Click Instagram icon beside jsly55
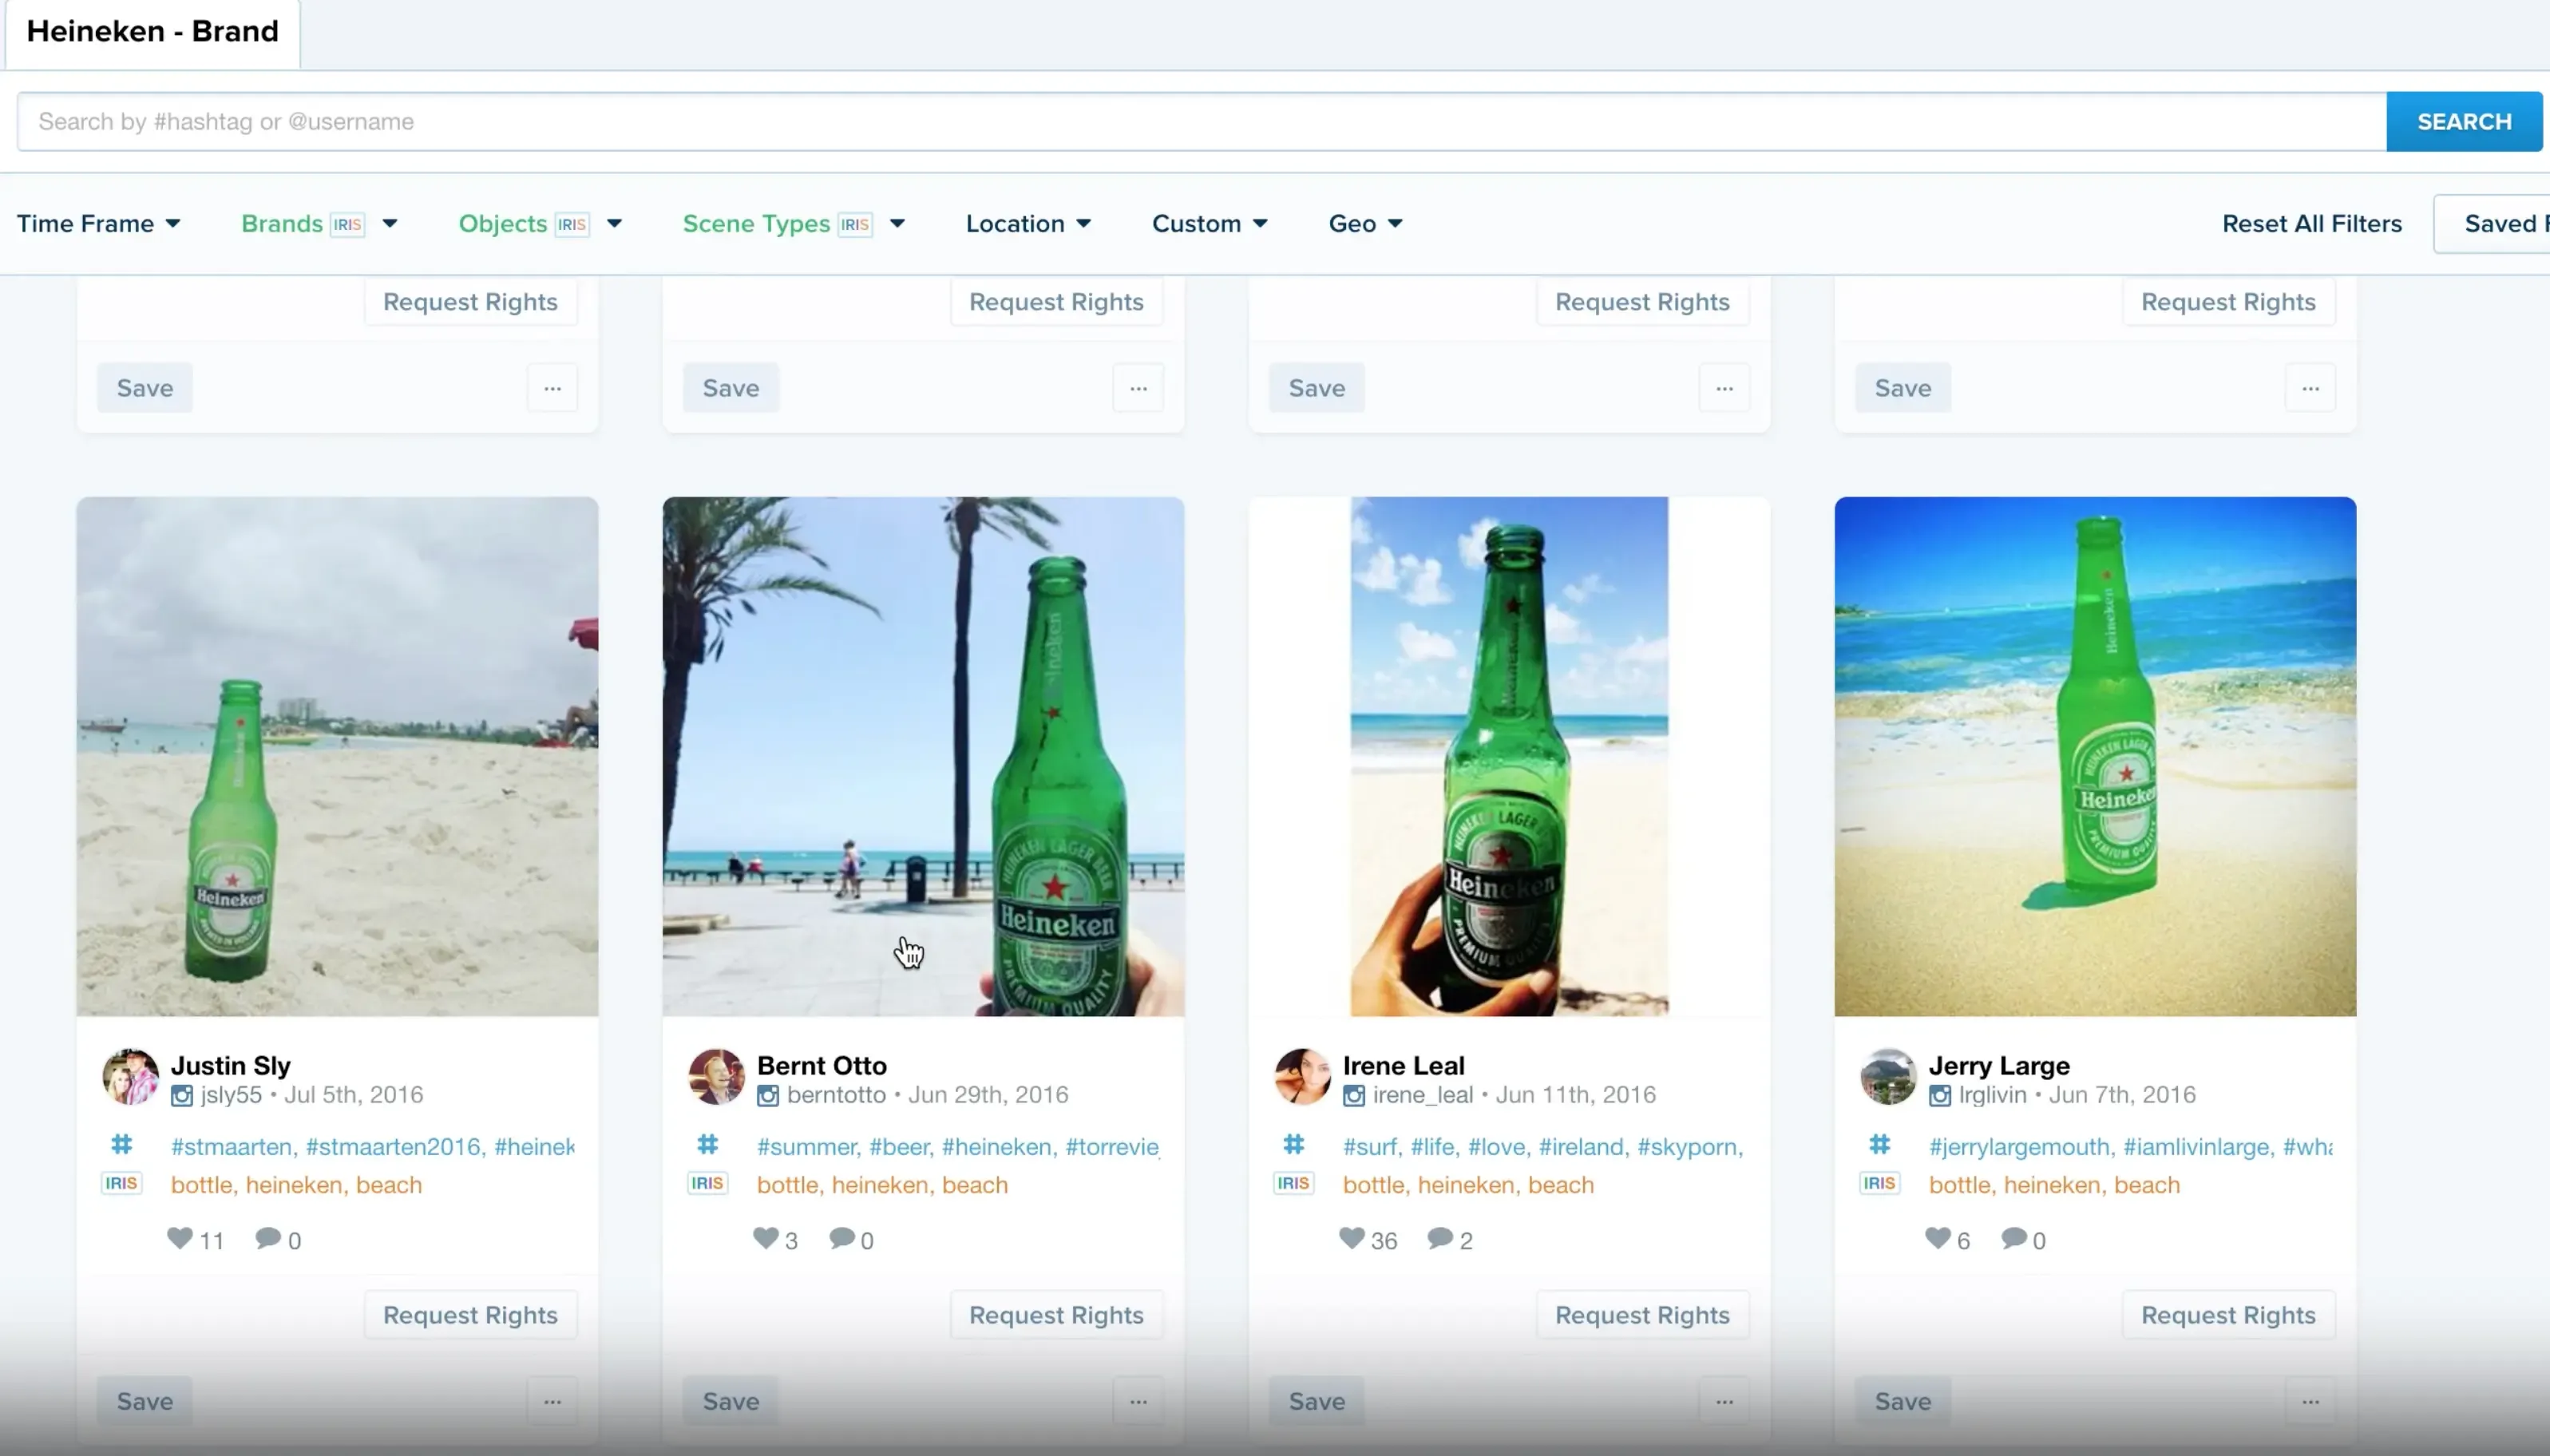The image size is (2550, 1456). tap(182, 1096)
